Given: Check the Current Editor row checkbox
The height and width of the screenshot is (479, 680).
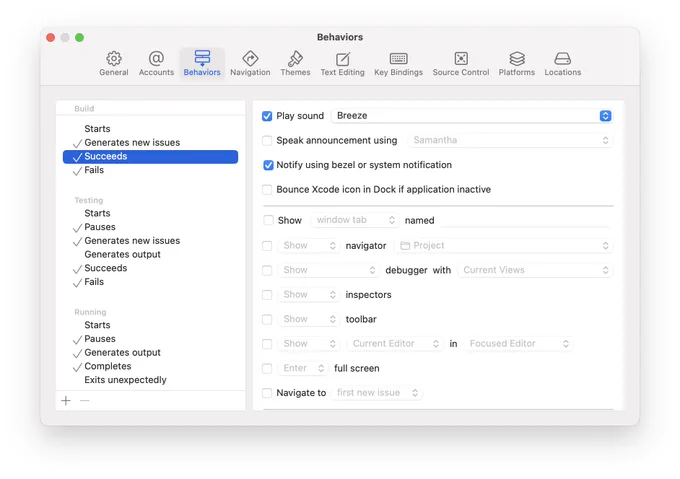Looking at the screenshot, I should pos(267,344).
